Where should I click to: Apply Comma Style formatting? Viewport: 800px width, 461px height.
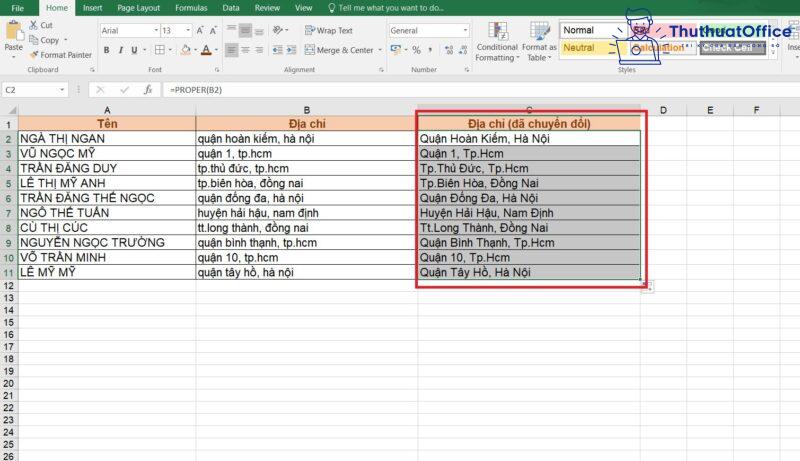click(x=430, y=50)
